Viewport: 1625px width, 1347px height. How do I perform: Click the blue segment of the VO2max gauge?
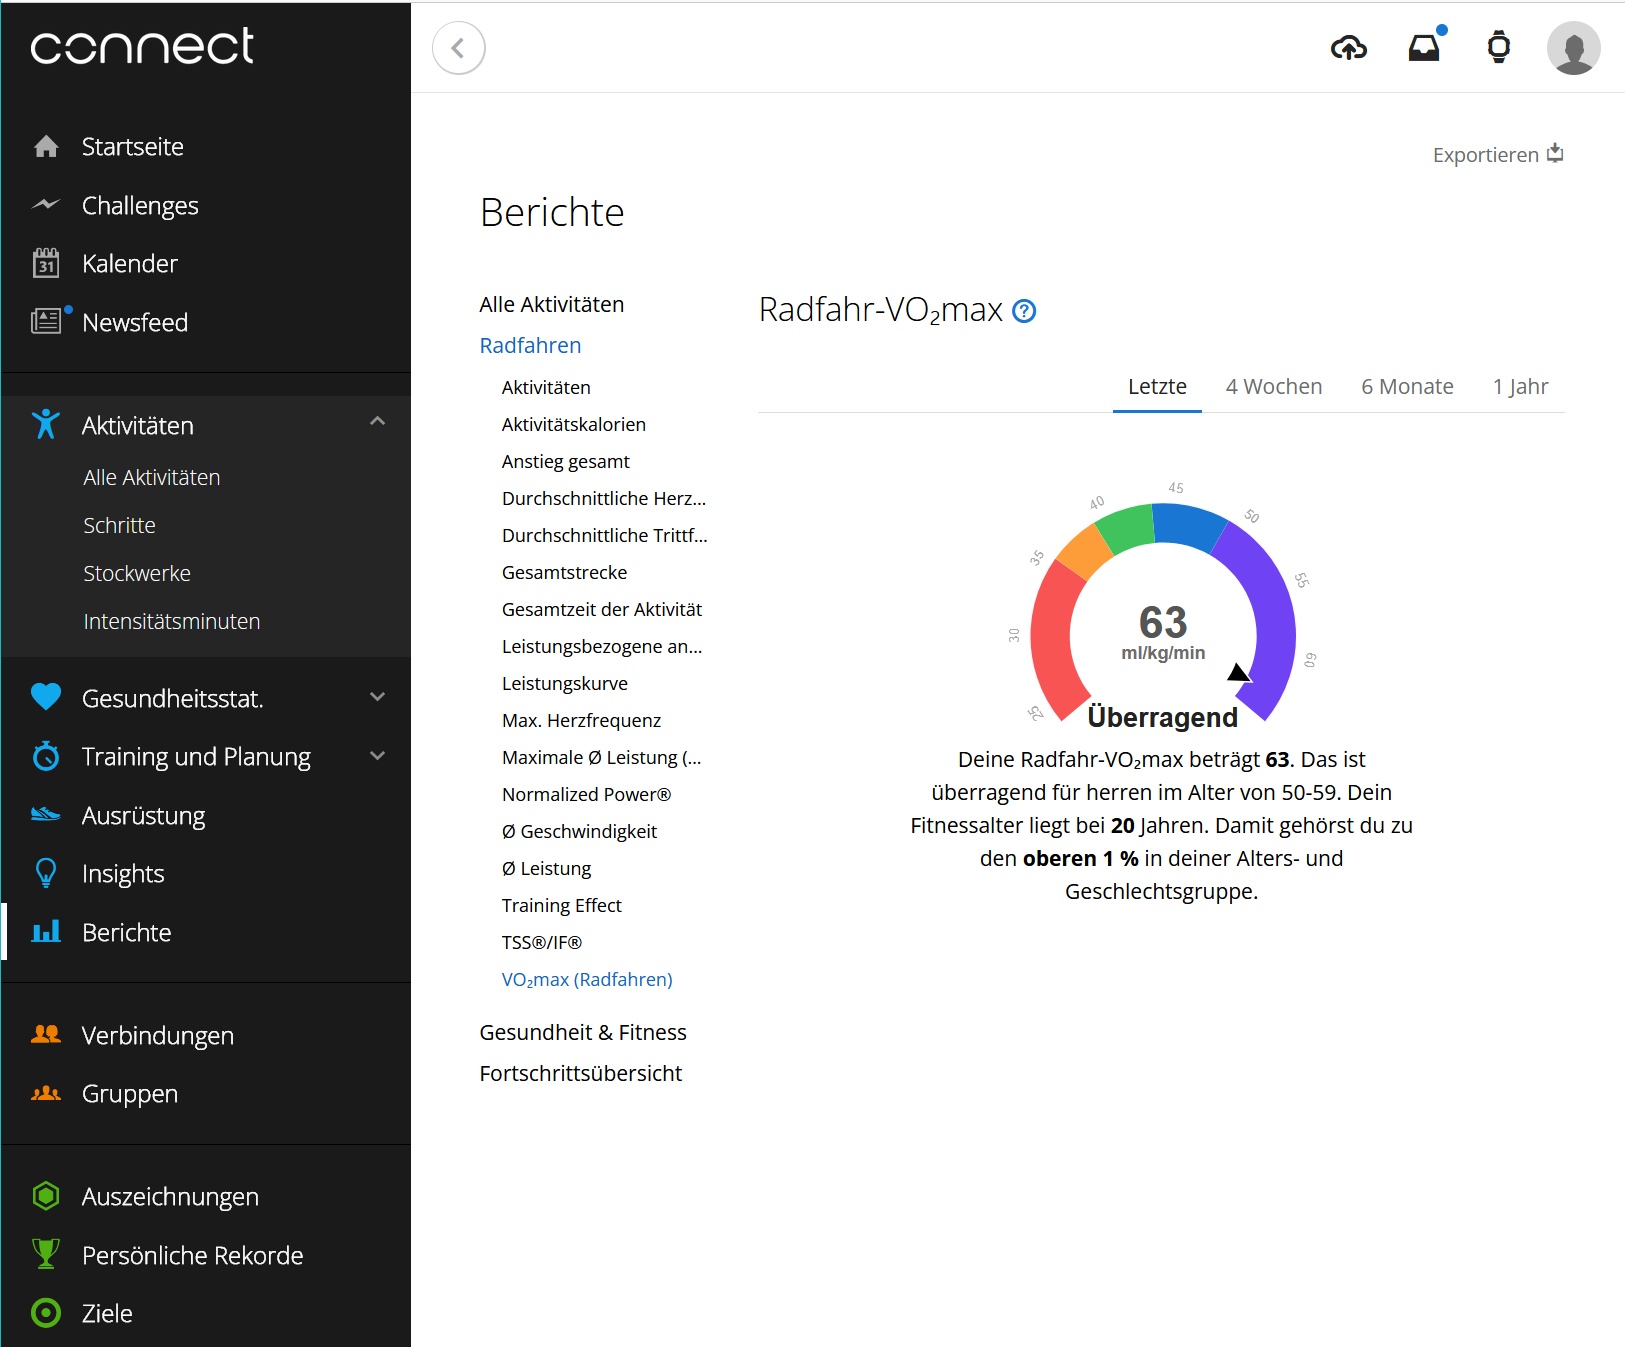point(1188,525)
